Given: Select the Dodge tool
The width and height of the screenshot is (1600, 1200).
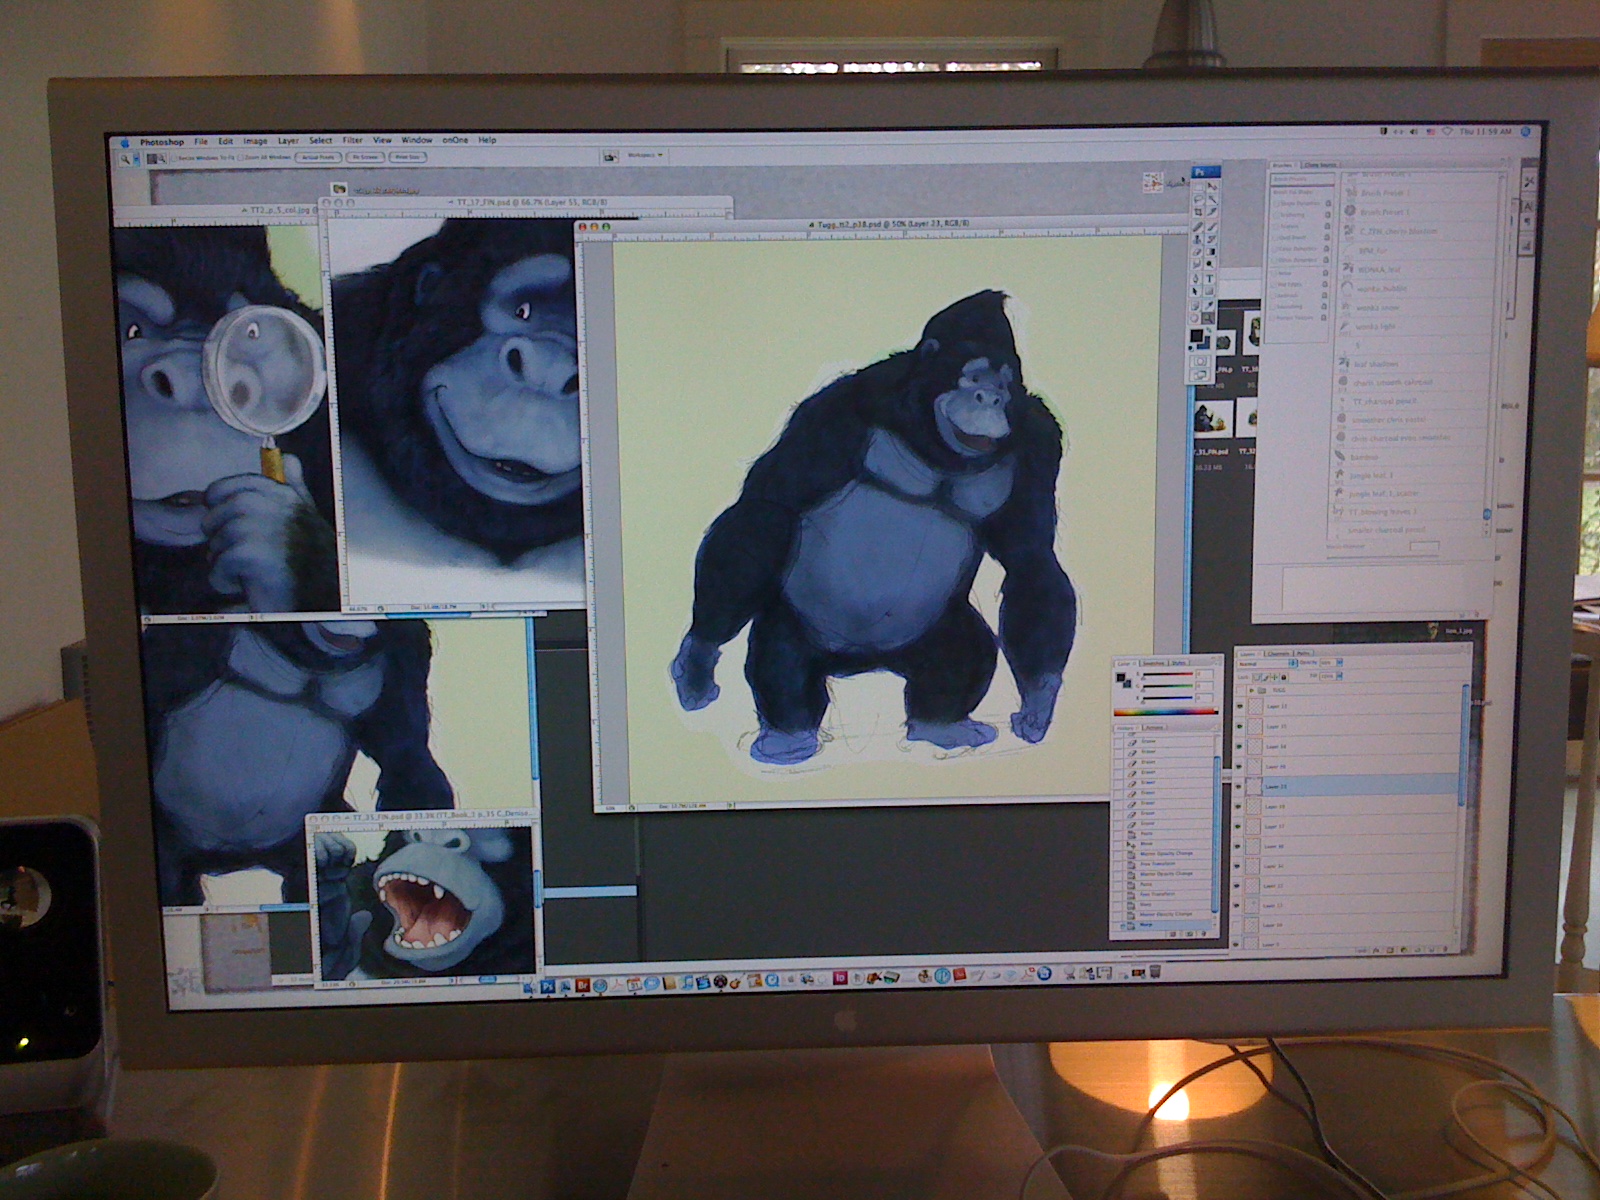Looking at the screenshot, I should [1211, 265].
